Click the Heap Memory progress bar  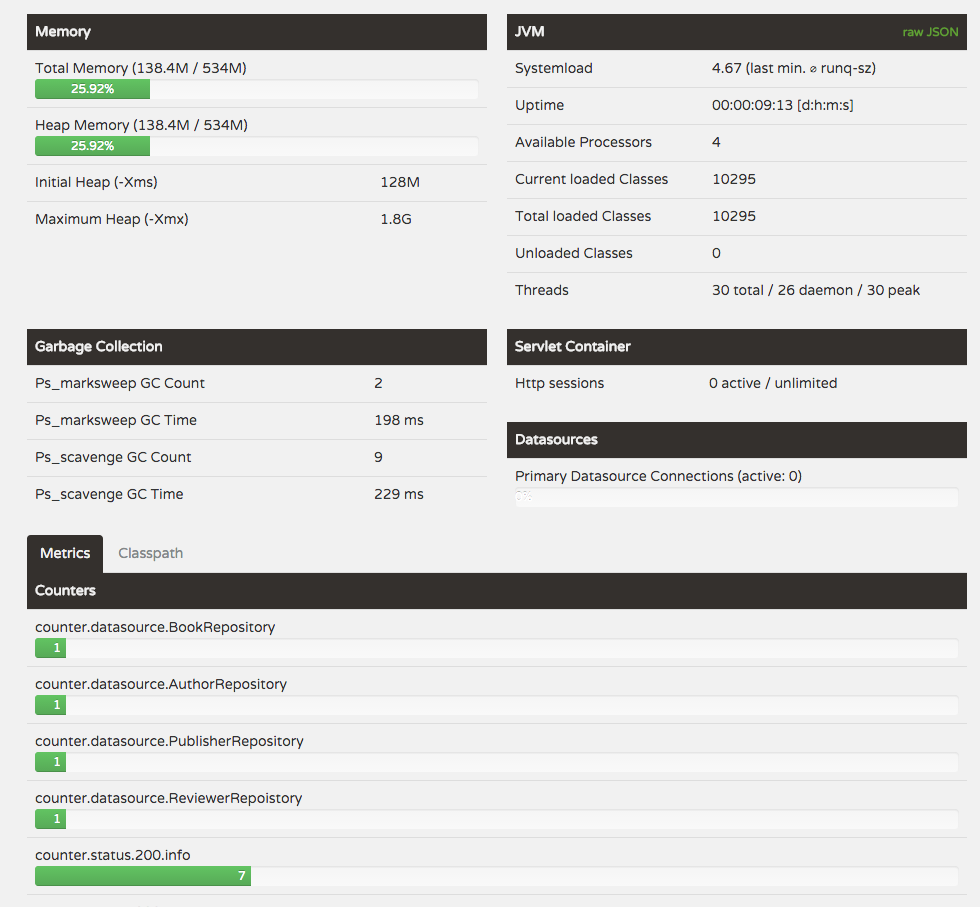coord(256,146)
